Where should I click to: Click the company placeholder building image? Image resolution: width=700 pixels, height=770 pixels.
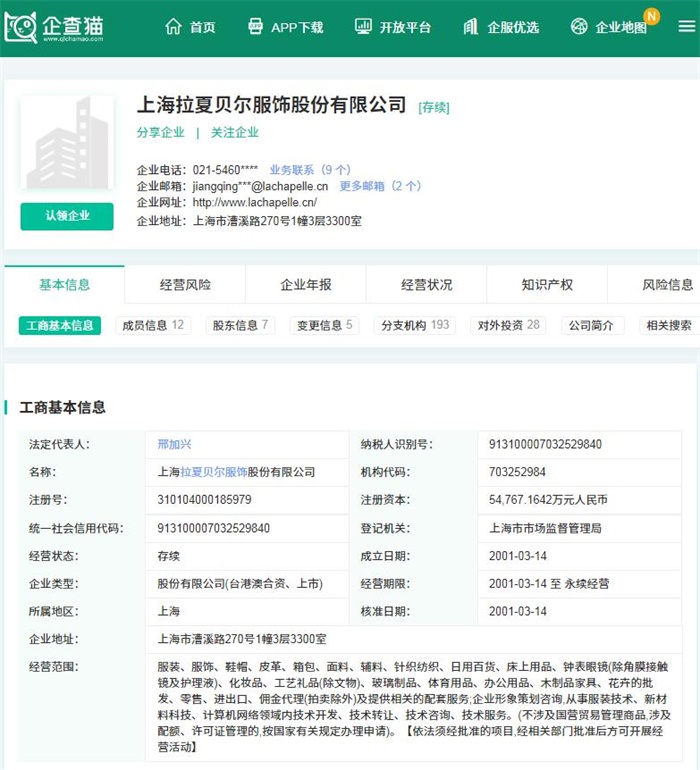pyautogui.click(x=67, y=142)
